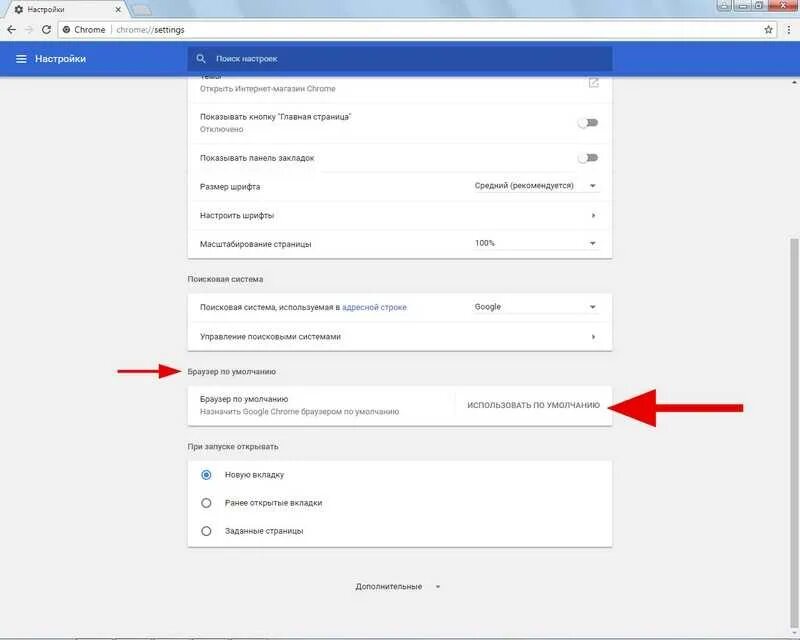800x640 pixels.
Task: Click the search magnifier icon
Action: [x=201, y=59]
